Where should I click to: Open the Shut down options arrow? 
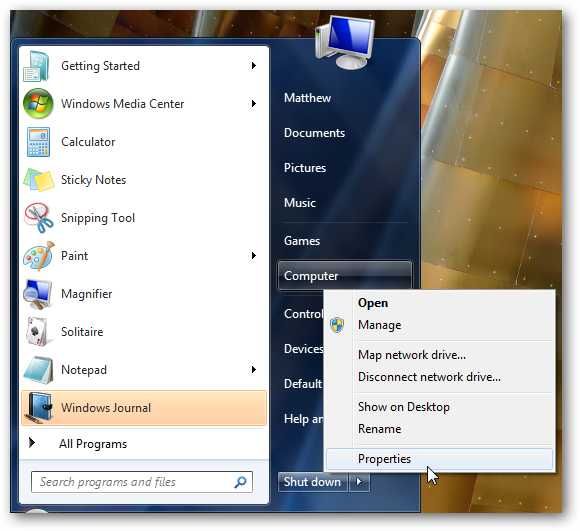click(x=359, y=482)
